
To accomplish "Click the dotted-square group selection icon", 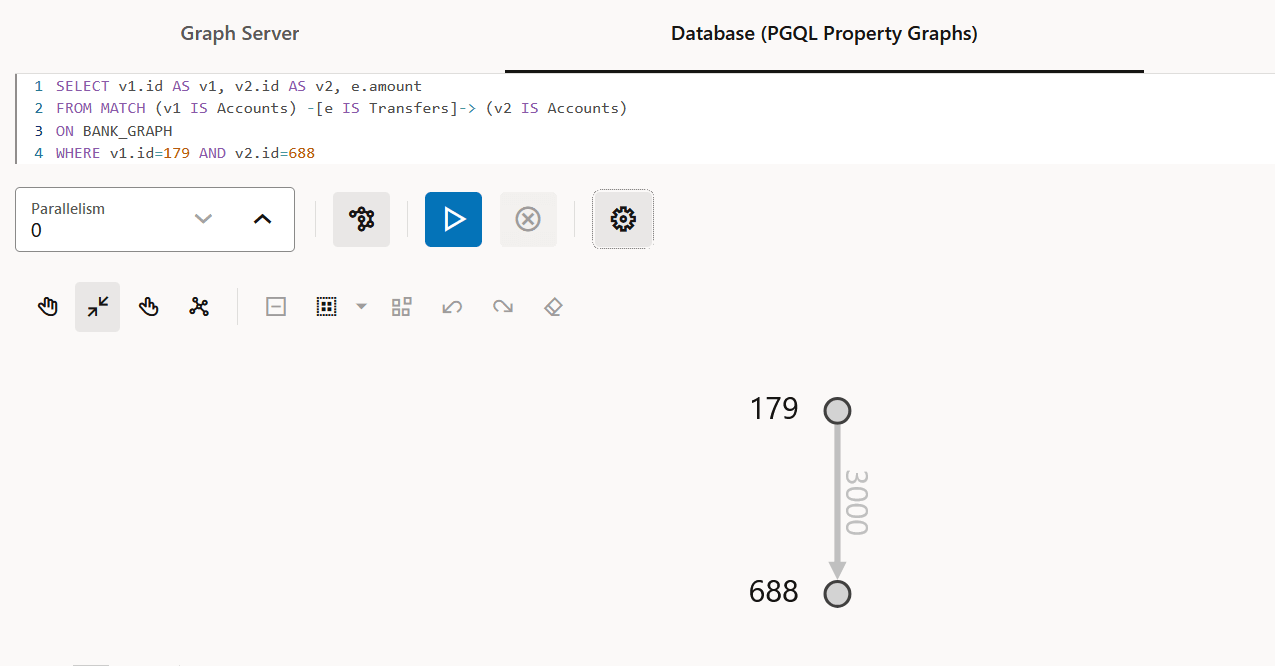I will tap(326, 307).
